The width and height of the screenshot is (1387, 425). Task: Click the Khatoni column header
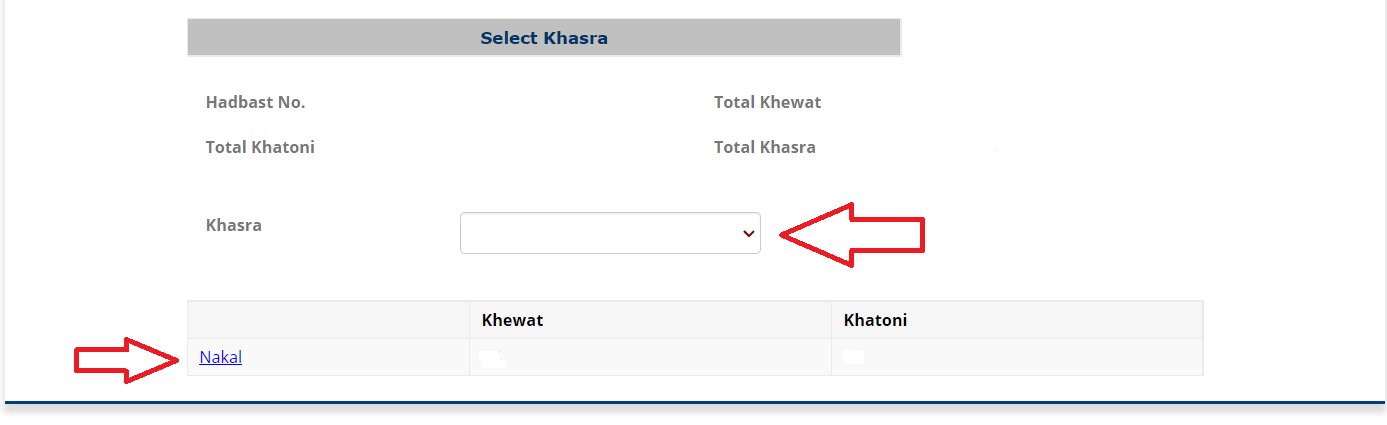pos(875,320)
